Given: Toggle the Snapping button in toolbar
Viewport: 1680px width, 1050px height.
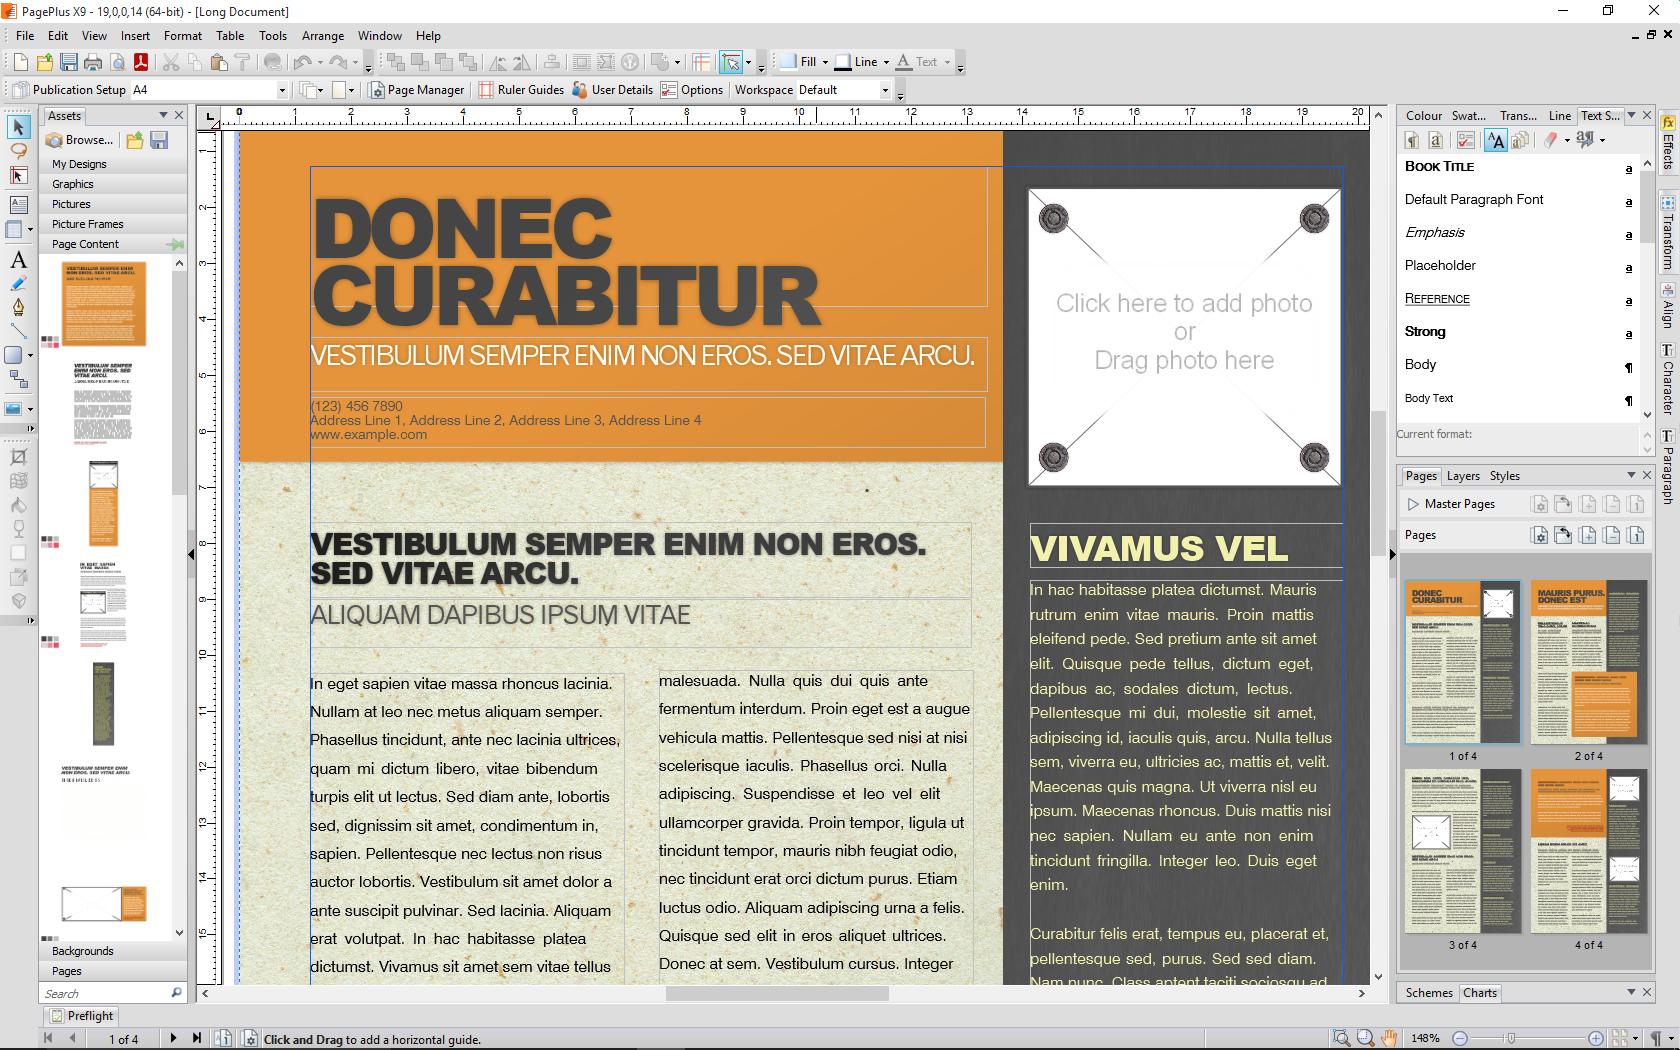Looking at the screenshot, I should tap(731, 62).
